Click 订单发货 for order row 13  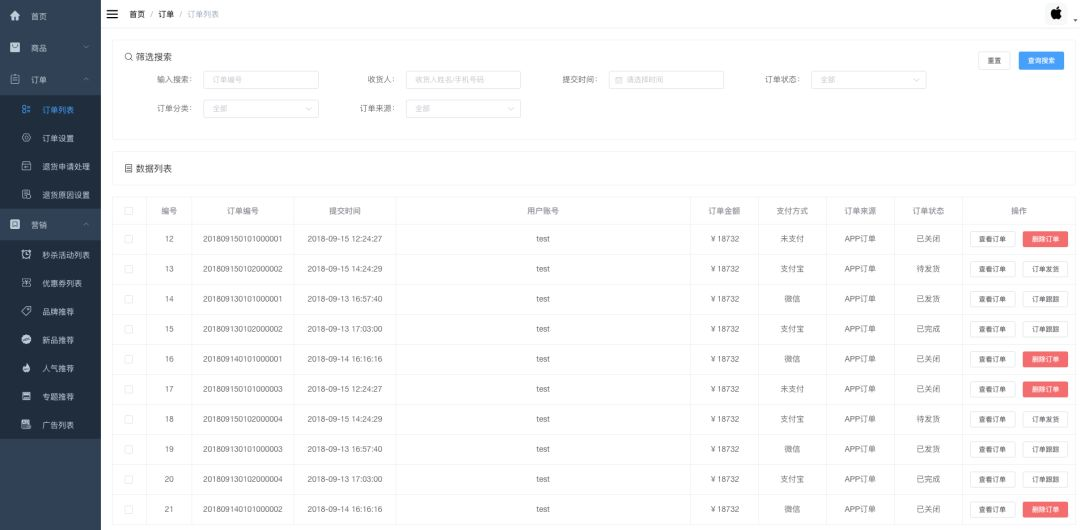tap(1045, 269)
